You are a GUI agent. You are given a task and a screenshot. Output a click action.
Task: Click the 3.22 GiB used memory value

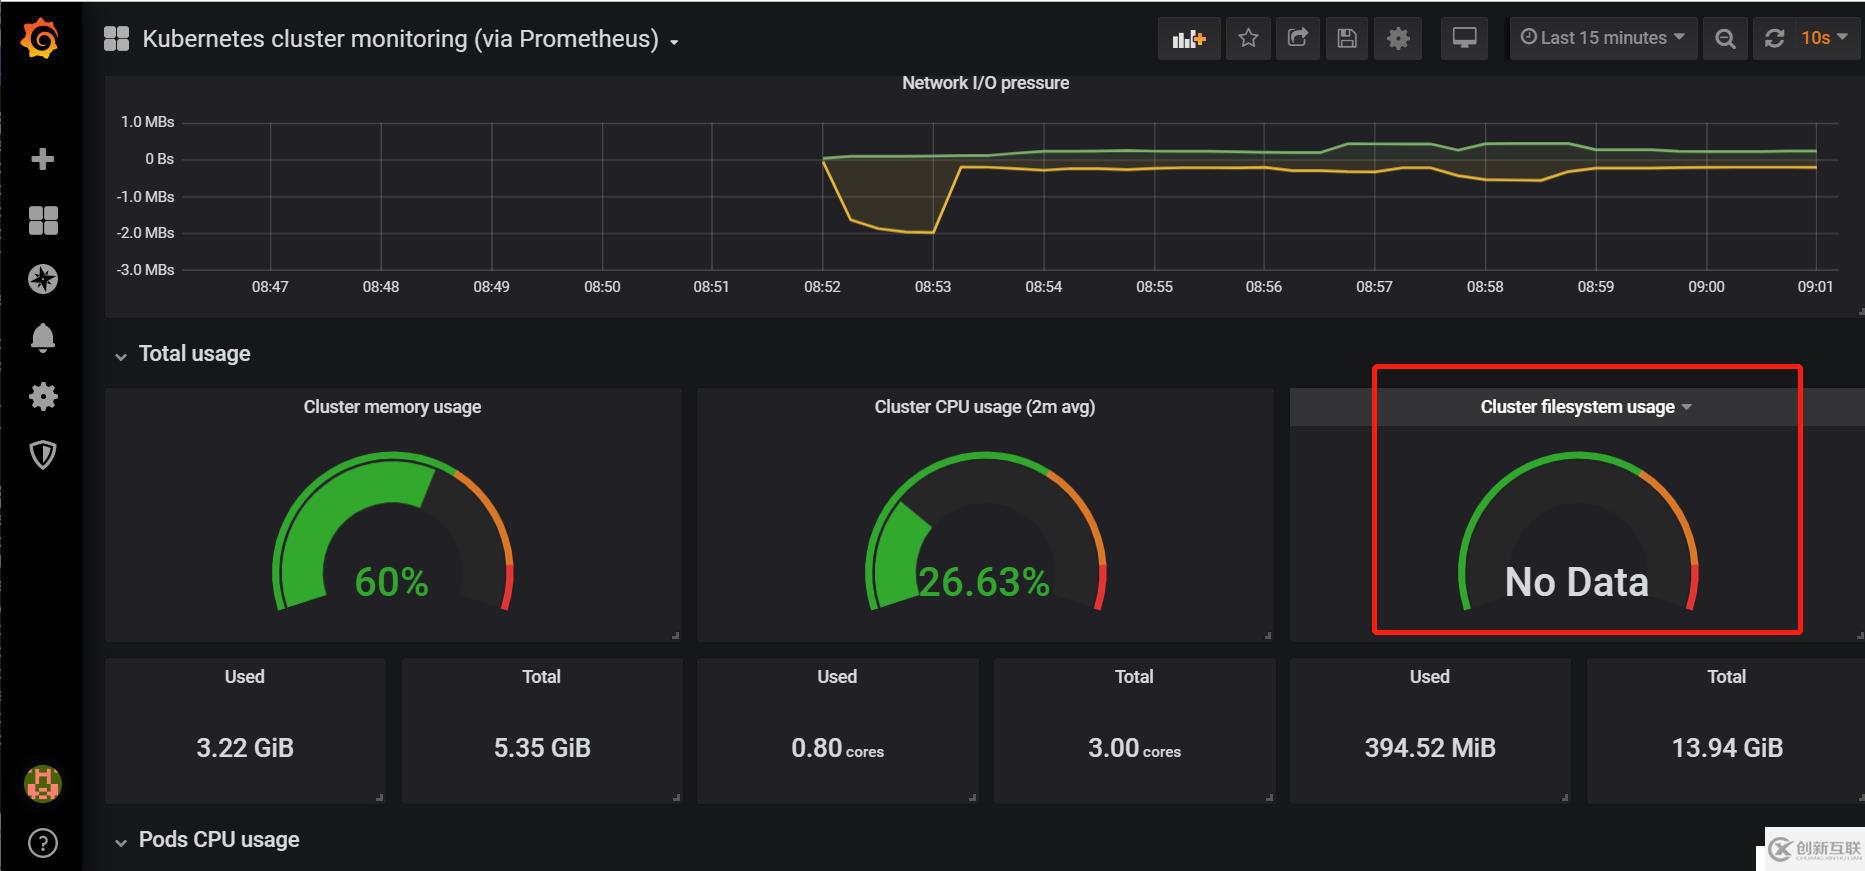tap(245, 748)
